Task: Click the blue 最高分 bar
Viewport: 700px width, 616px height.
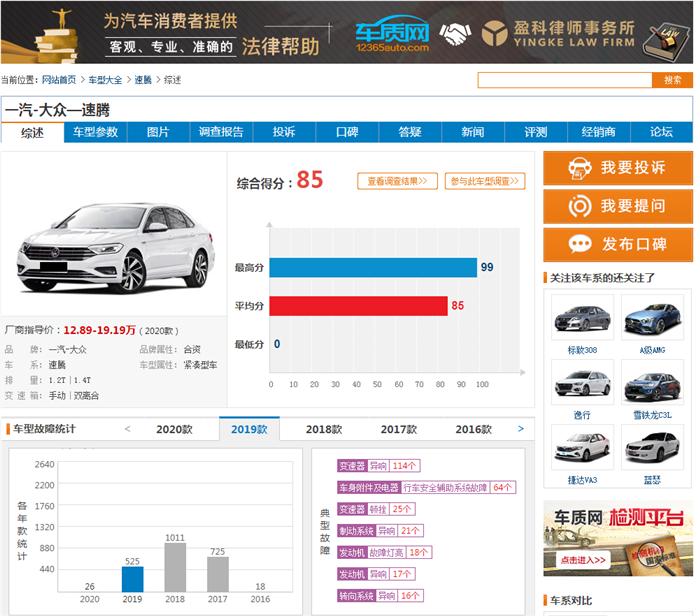Action: pos(373,268)
